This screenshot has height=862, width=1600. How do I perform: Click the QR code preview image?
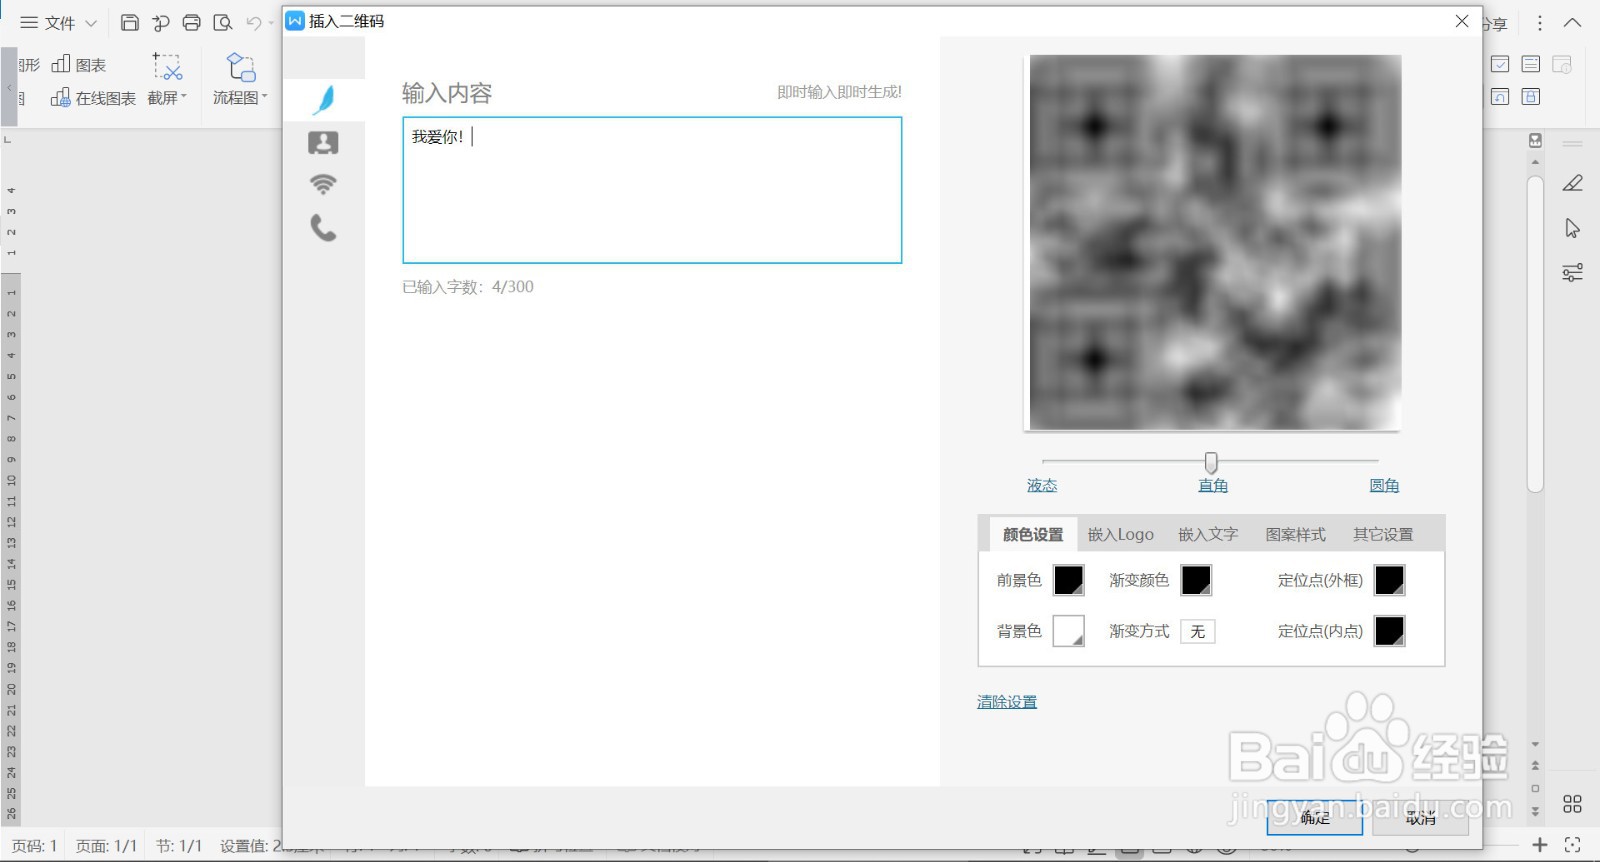[1214, 242]
